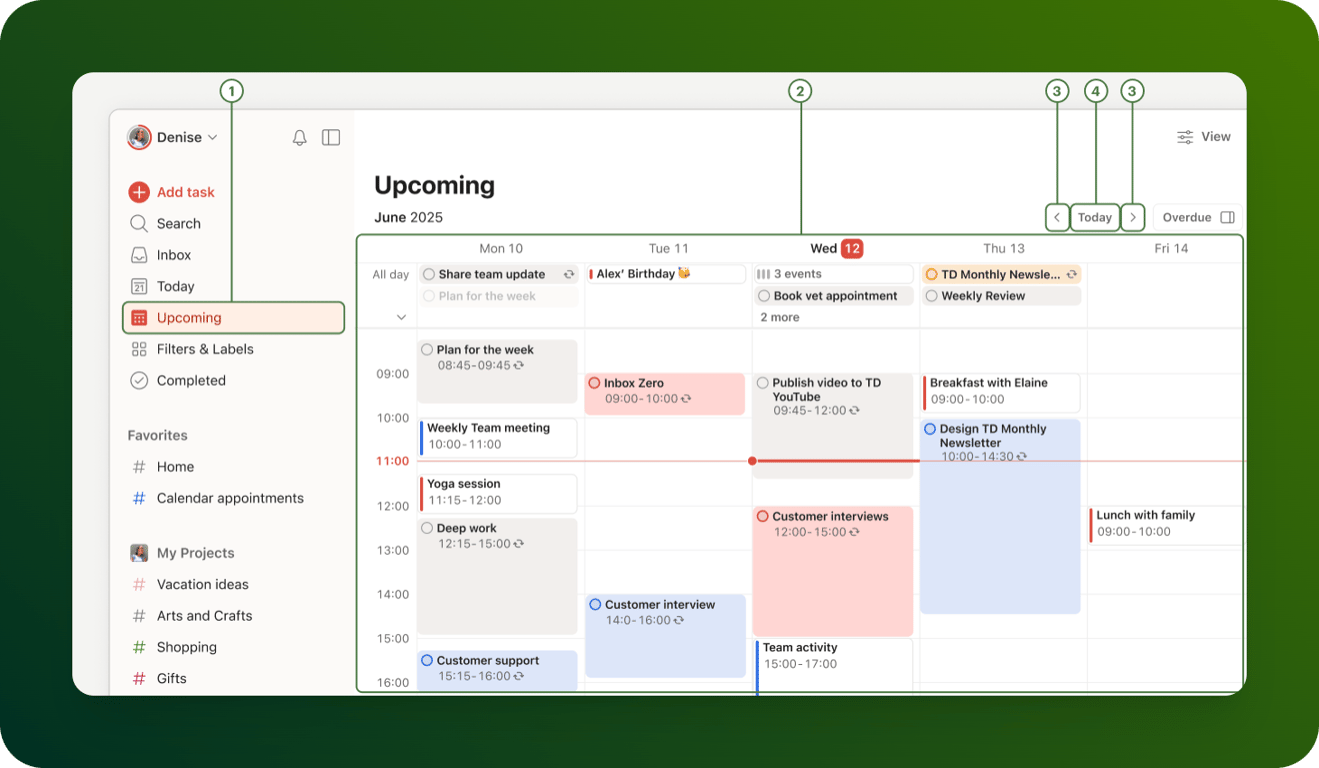1319x768 pixels.
Task: Go to the previous week with the left chevron
Action: (x=1057, y=217)
